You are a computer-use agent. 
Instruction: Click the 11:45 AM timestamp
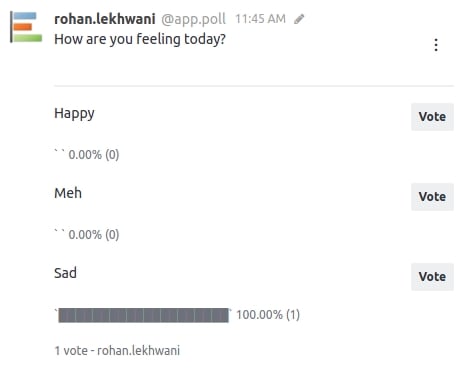click(x=260, y=19)
